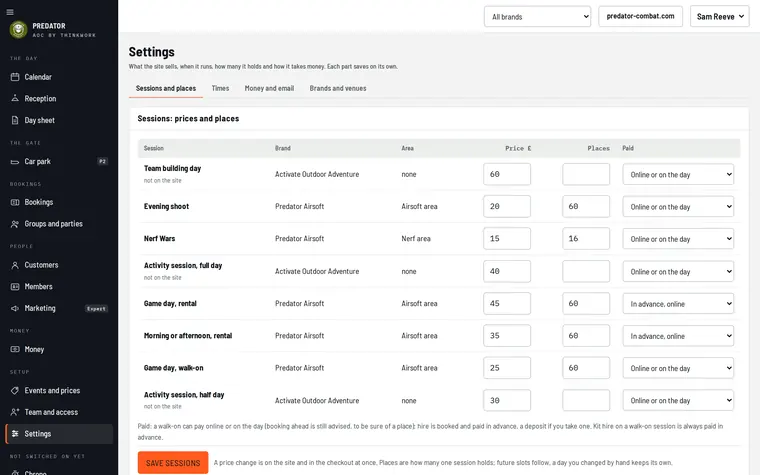Screen dimensions: 760x475
Task: Go to Calendar in the sidebar
Action: (59, 77)
